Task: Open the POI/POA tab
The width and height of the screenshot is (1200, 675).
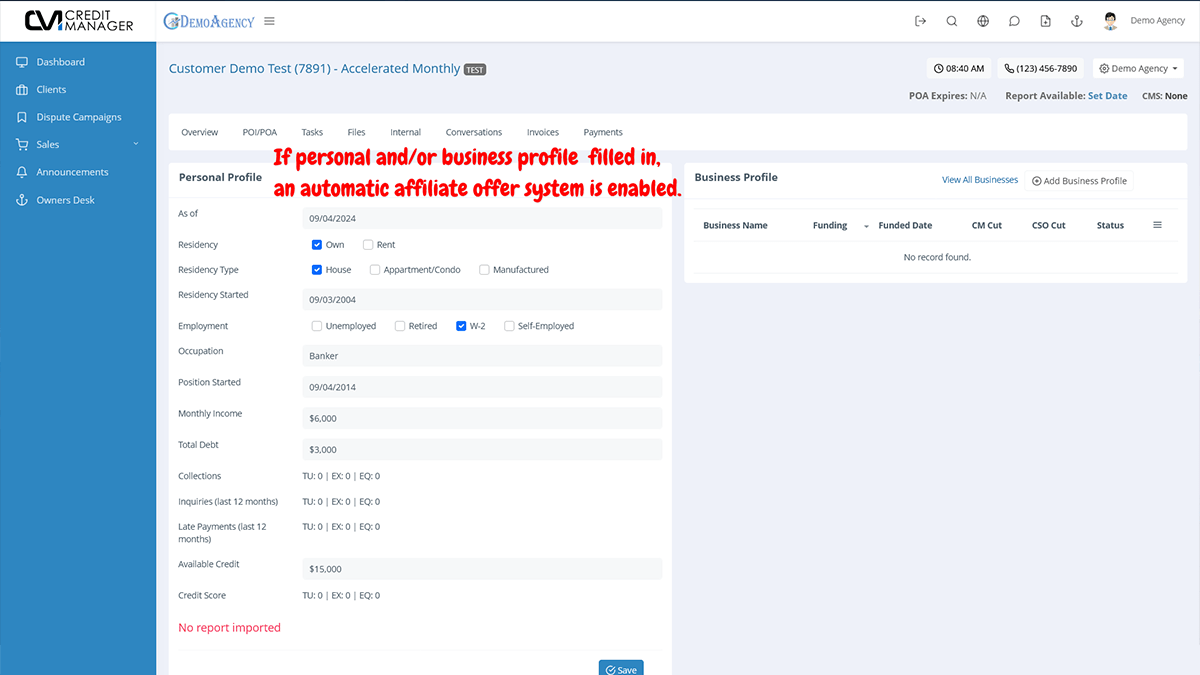Action: 259,131
